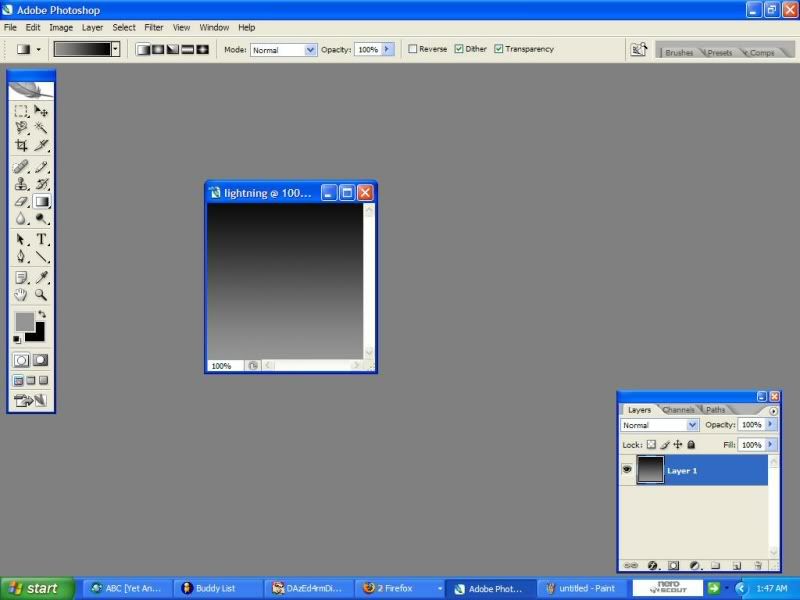This screenshot has width=800, height=600.
Task: Choose Diamond Gradient style
Action: pos(203,49)
